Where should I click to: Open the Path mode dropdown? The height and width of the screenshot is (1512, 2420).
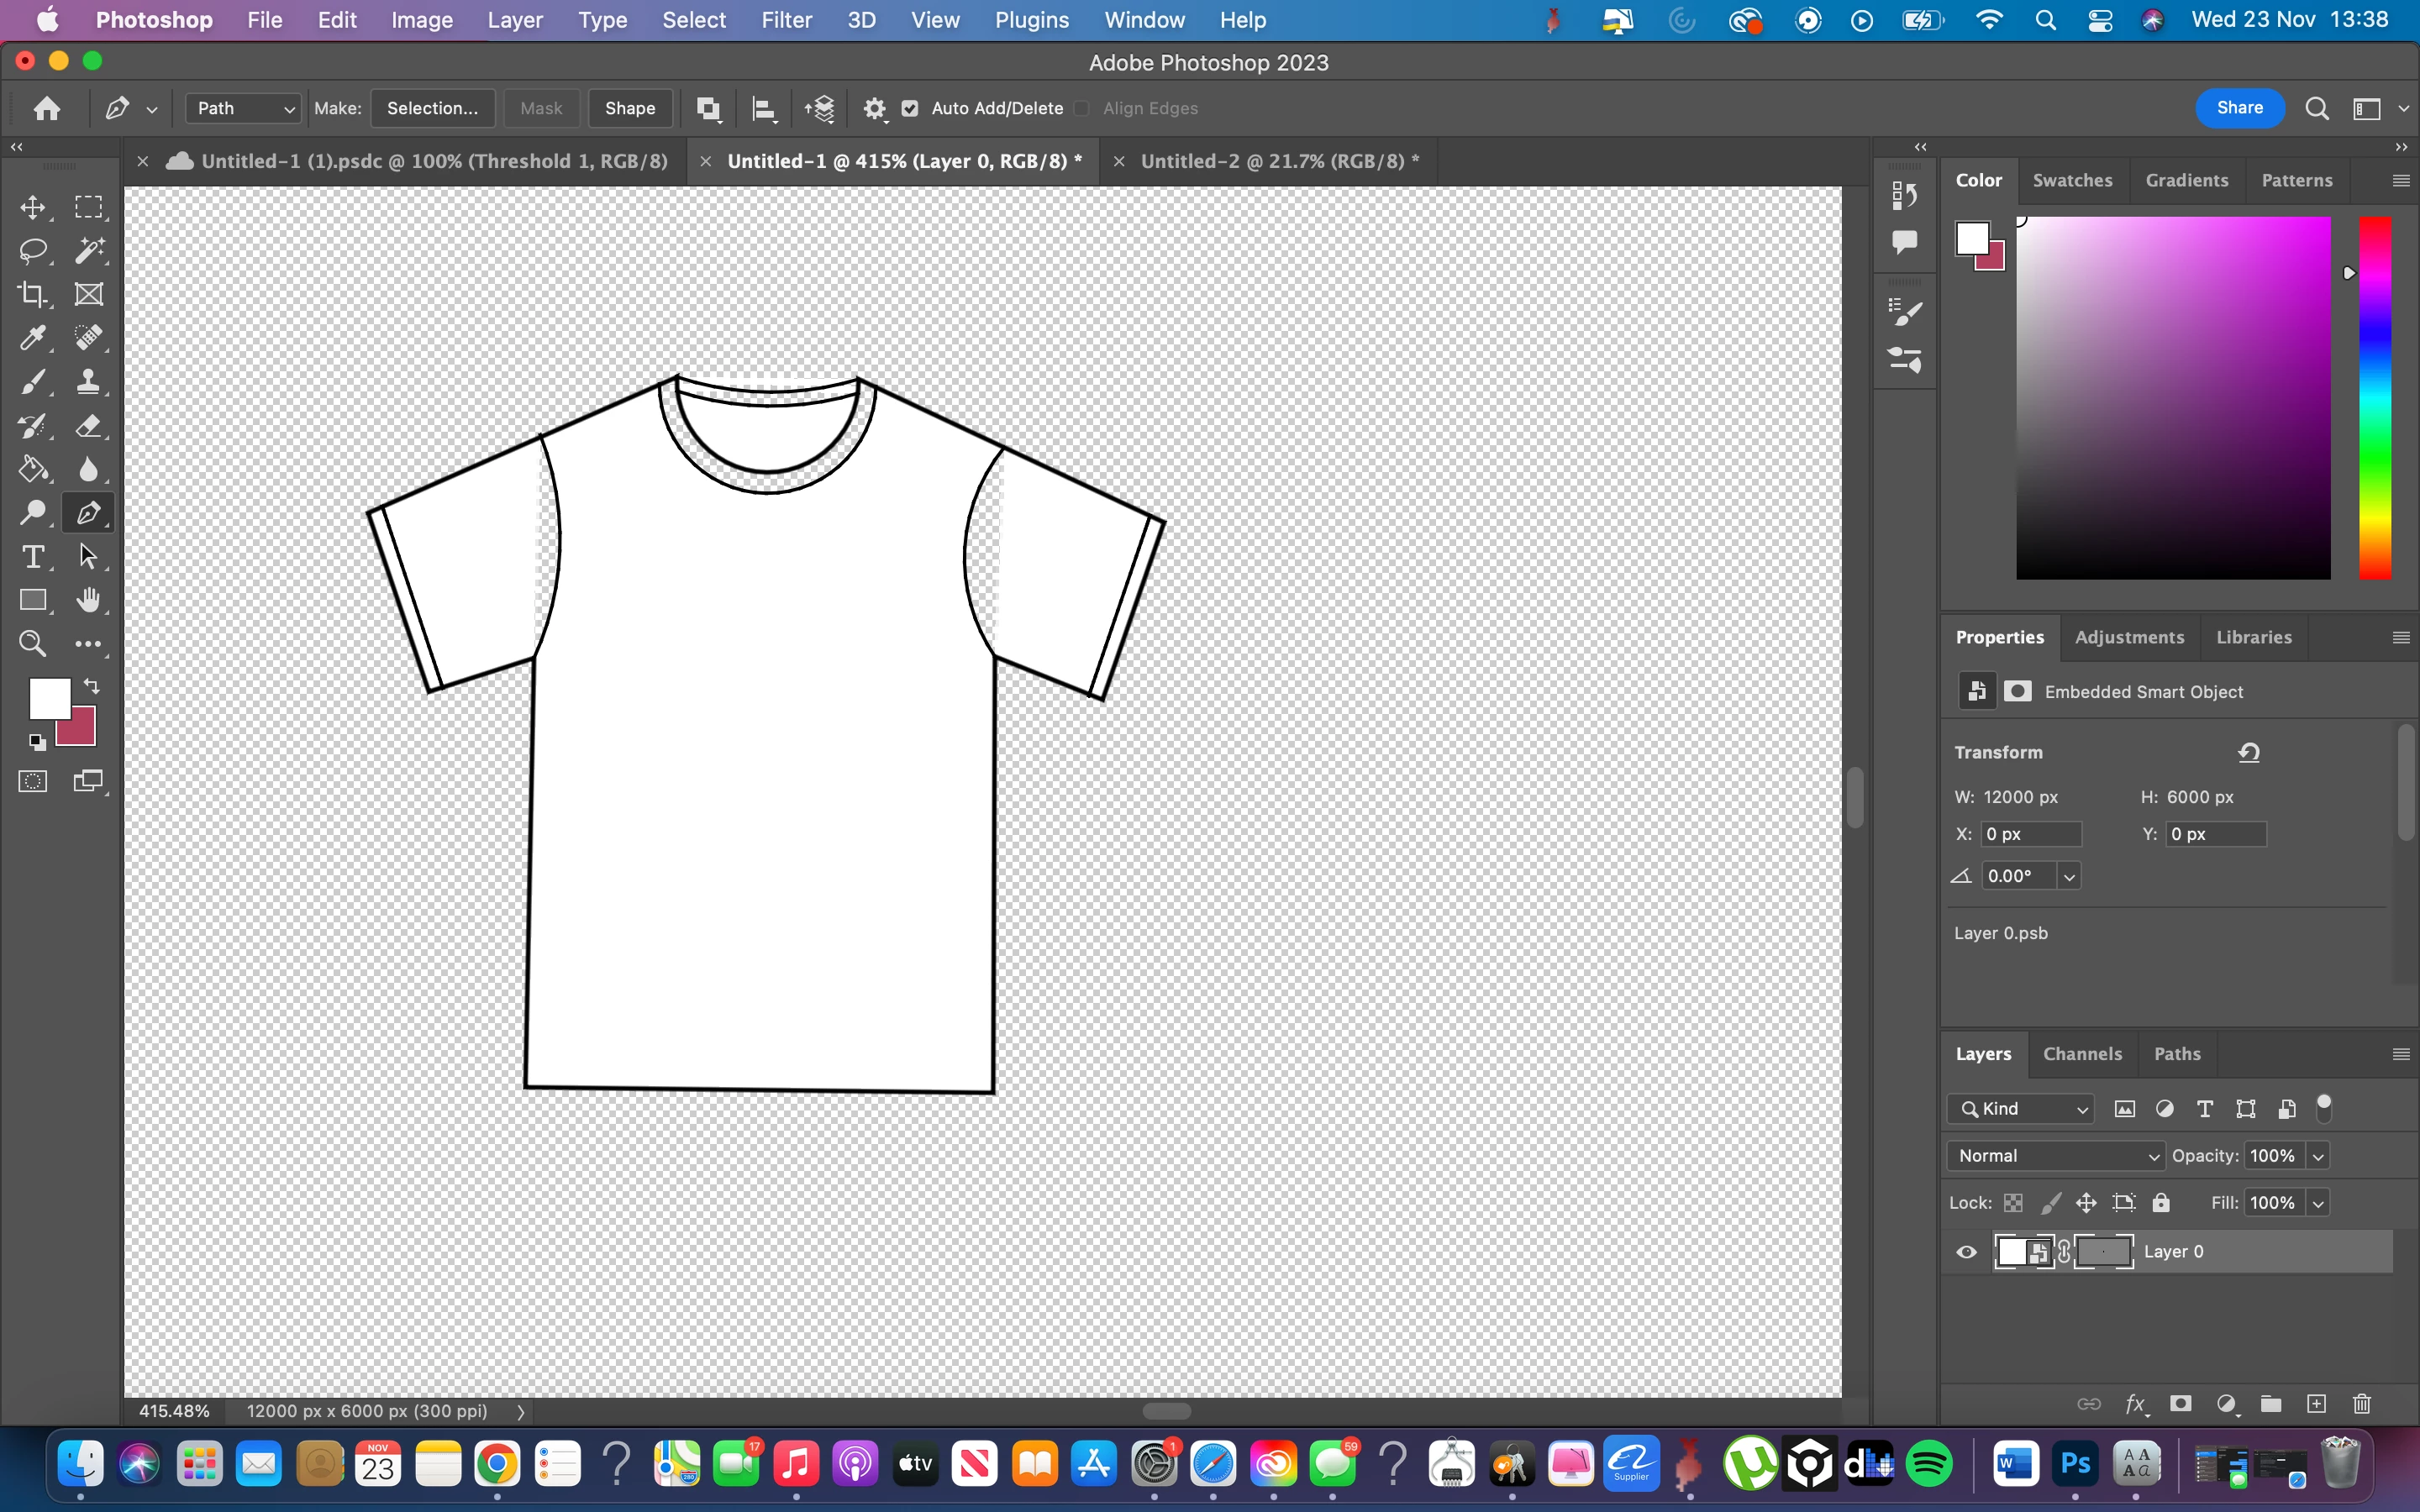coord(244,108)
